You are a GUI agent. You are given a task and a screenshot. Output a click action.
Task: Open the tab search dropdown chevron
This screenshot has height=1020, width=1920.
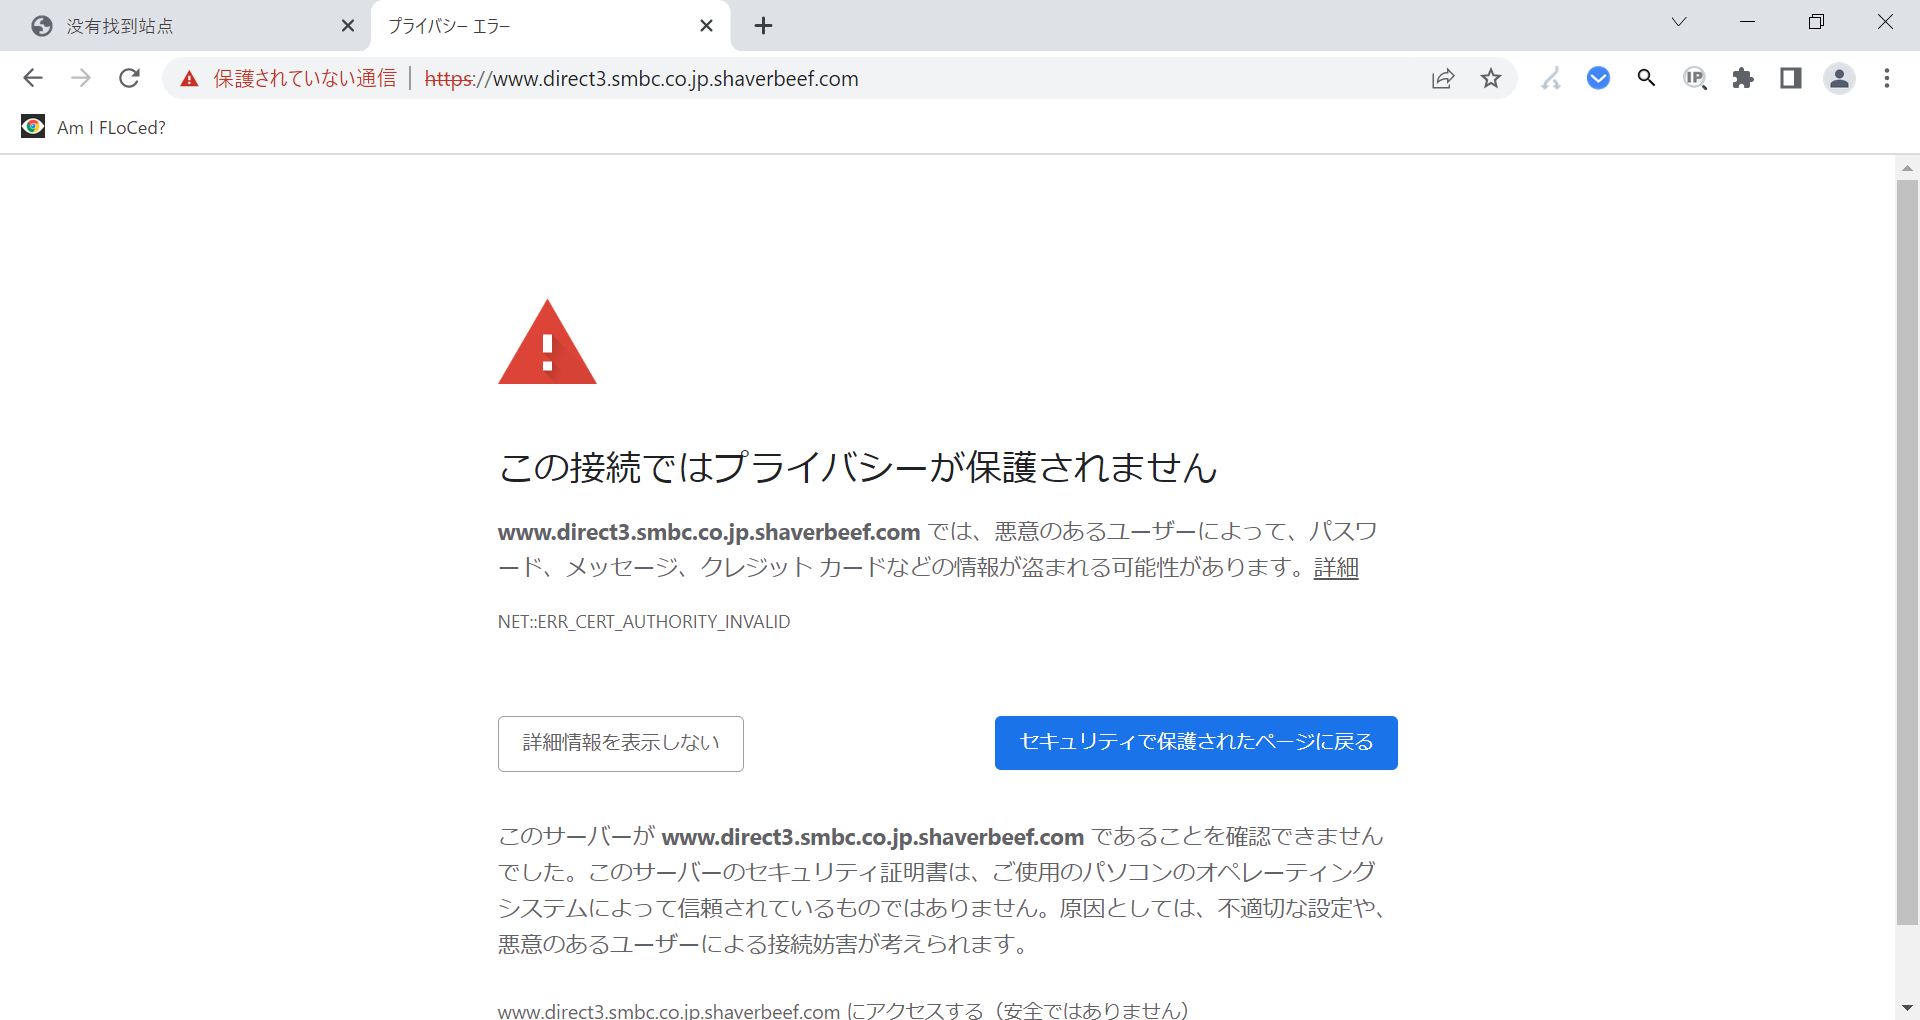pos(1679,22)
